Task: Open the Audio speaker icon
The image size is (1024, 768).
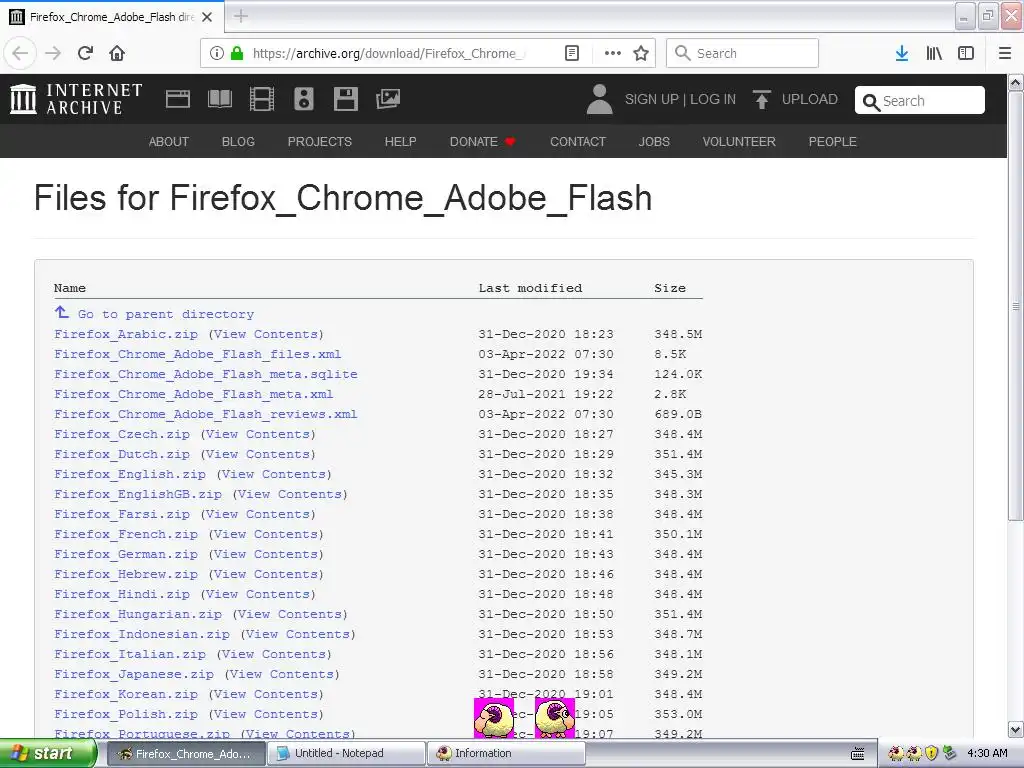Action: tap(304, 99)
